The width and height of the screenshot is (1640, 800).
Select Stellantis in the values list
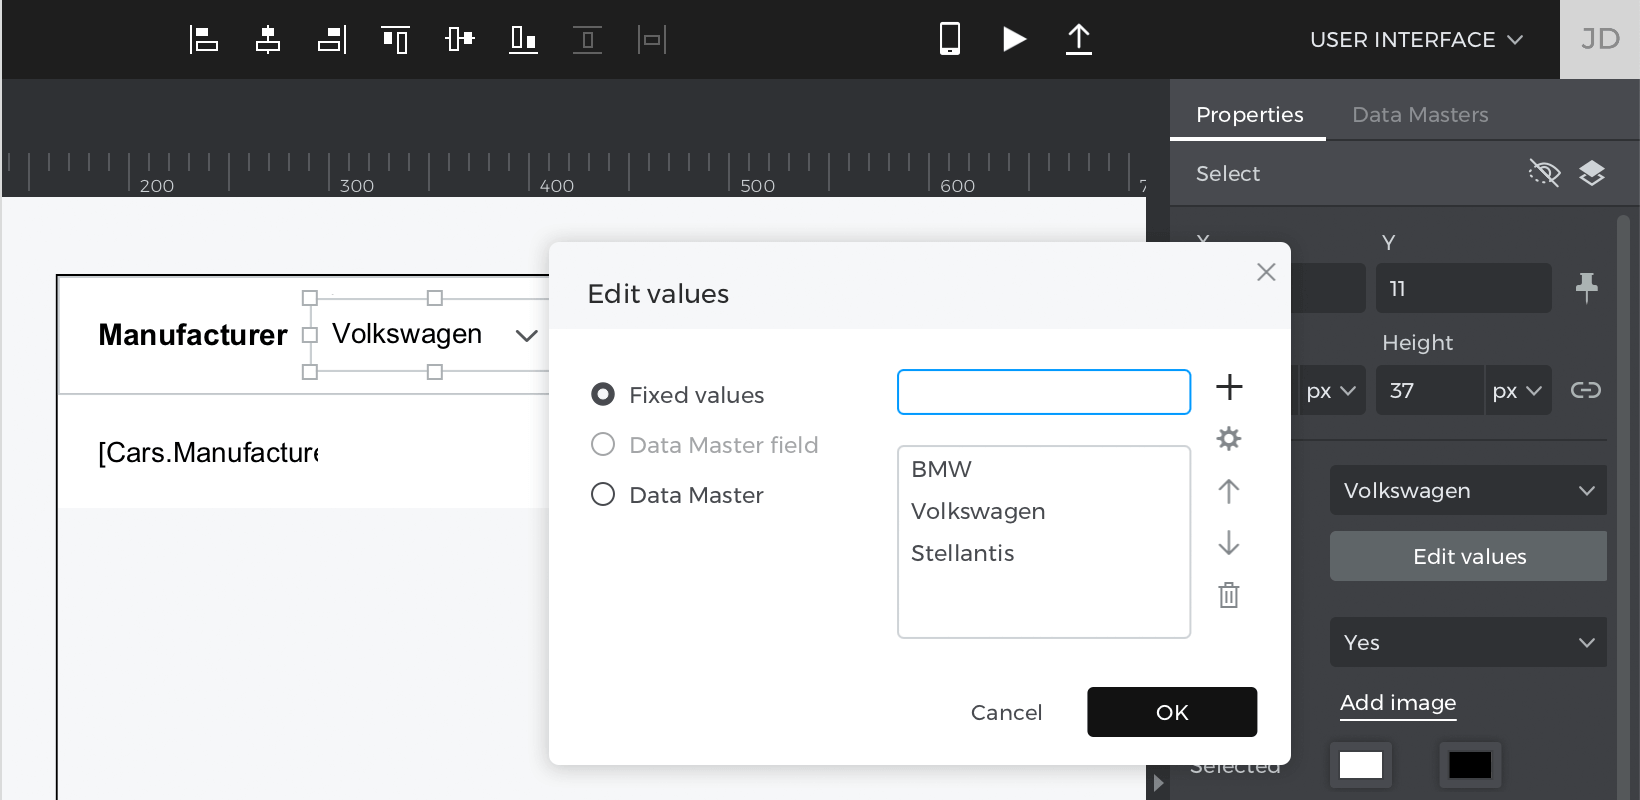[1044, 553]
